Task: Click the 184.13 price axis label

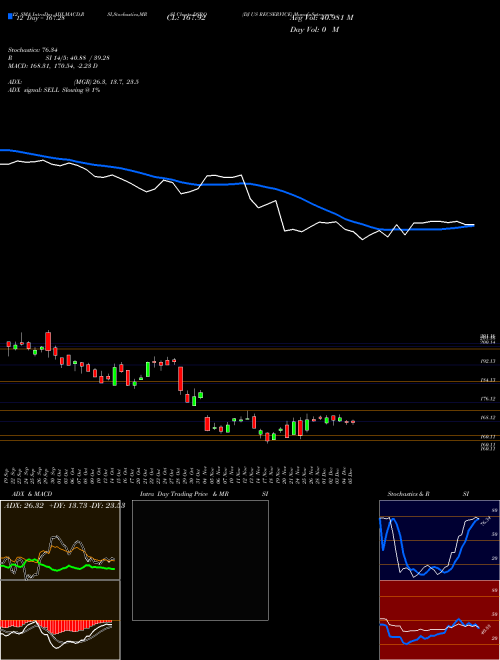Action: click(x=488, y=380)
